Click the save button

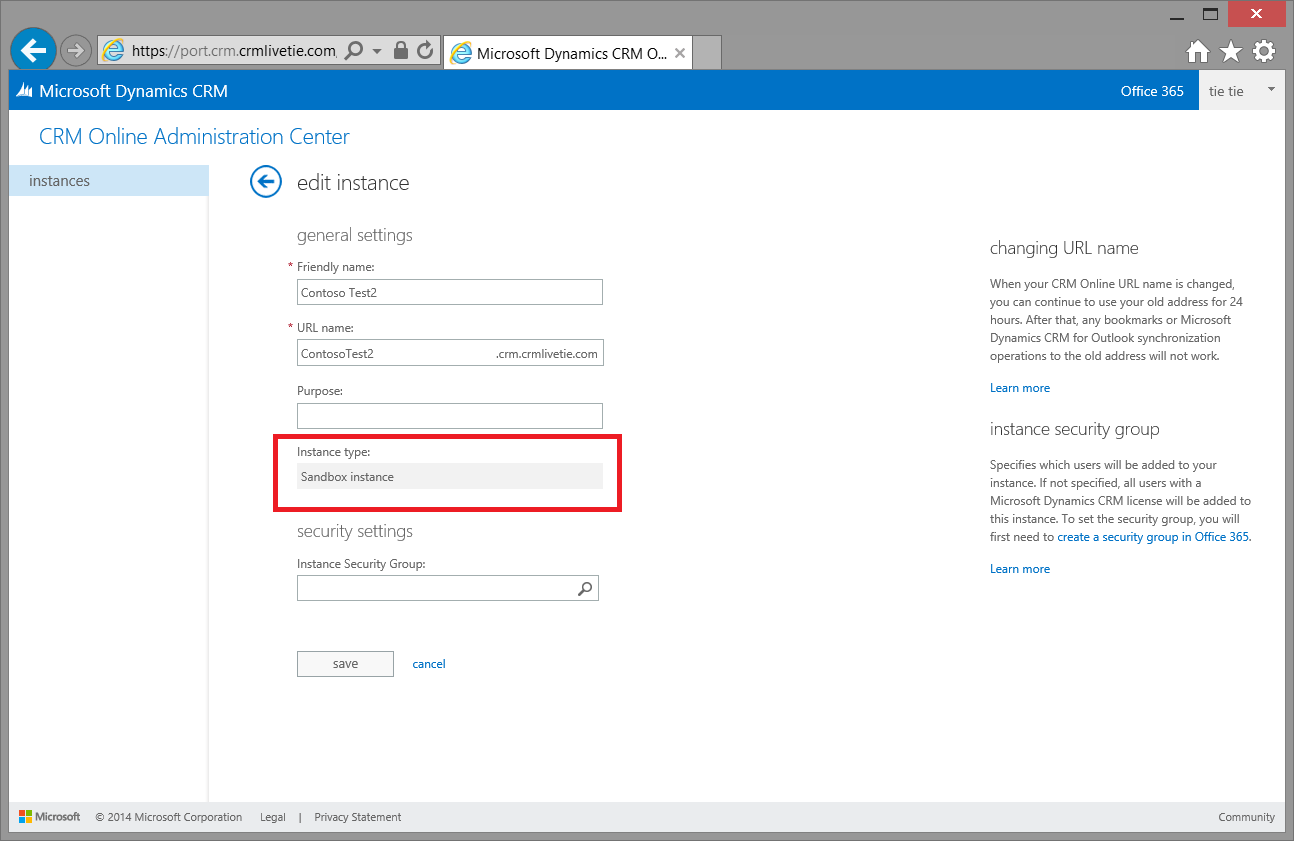click(x=345, y=664)
